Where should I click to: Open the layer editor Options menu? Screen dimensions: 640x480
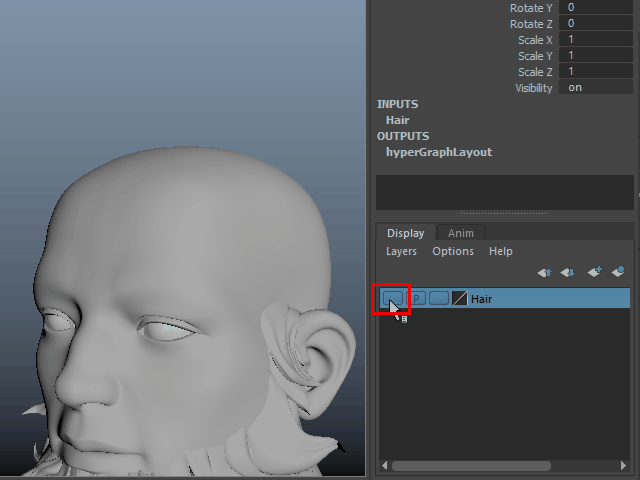pos(453,251)
